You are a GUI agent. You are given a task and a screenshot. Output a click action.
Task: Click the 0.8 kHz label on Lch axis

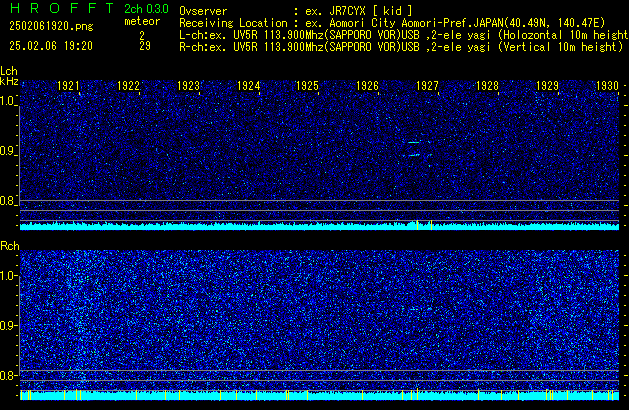[x=7, y=201]
